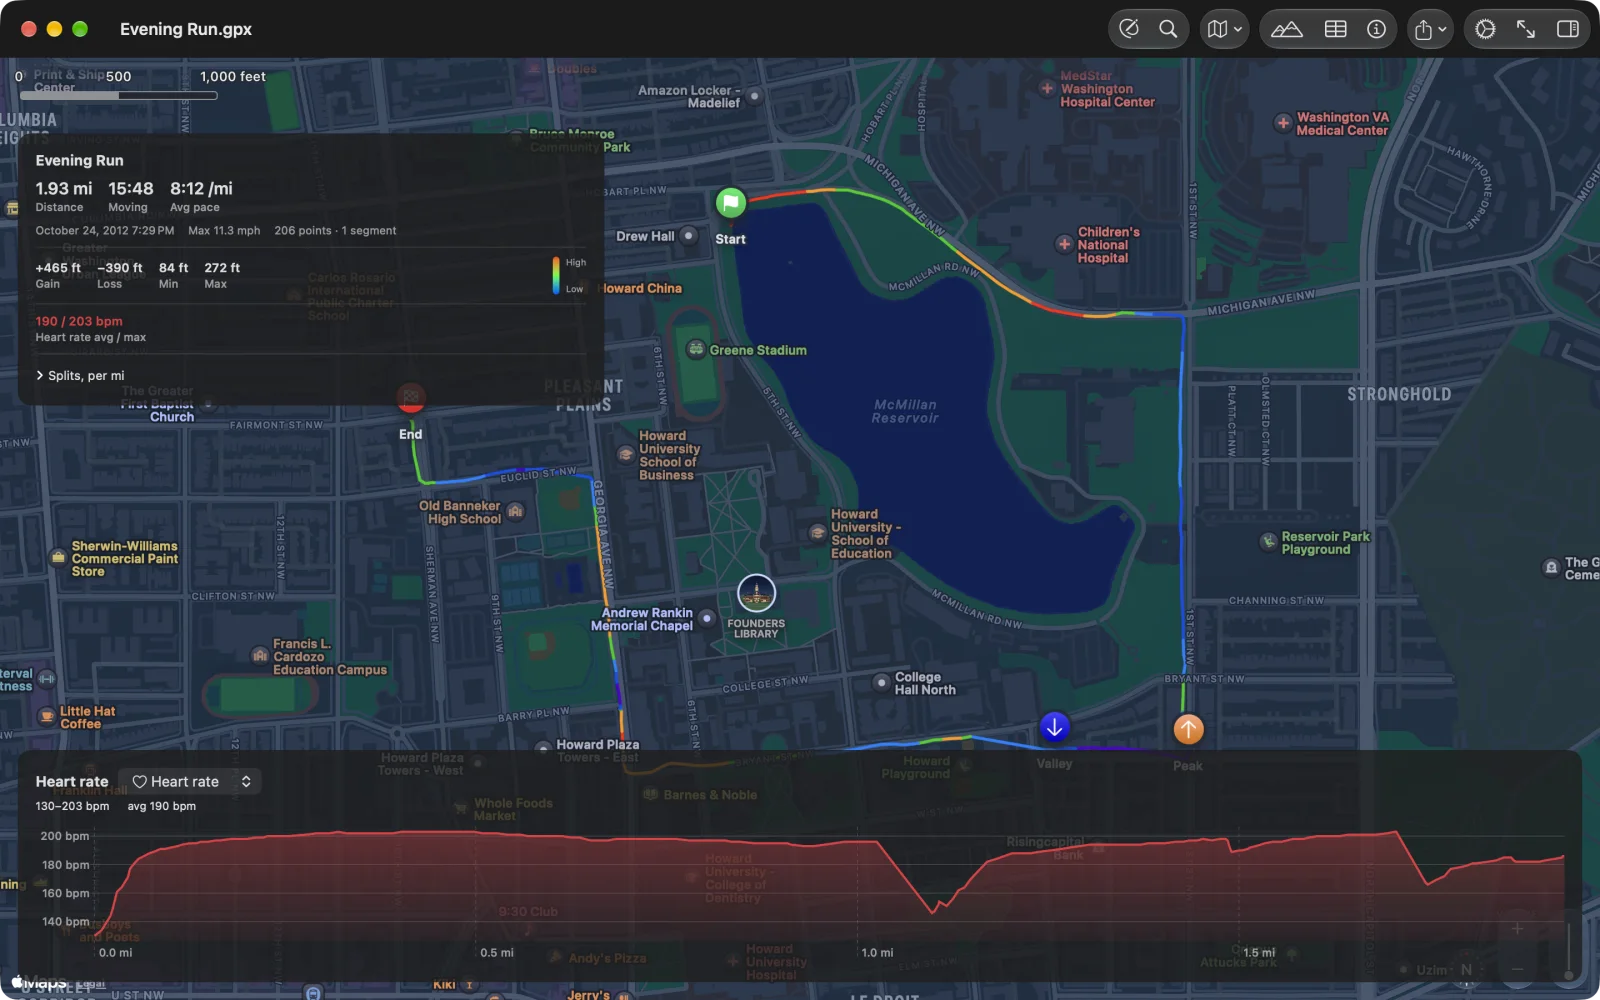Click the Evening Run.gpx window title
The height and width of the screenshot is (1000, 1600).
pyautogui.click(x=186, y=29)
